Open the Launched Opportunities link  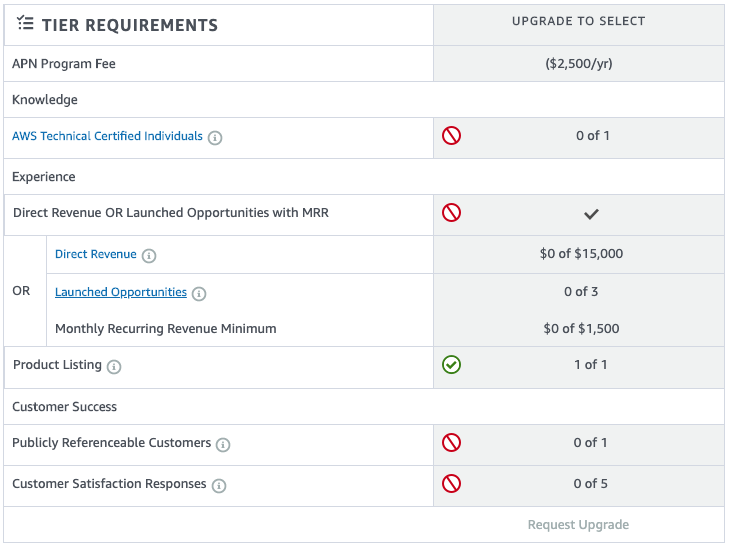tap(121, 292)
